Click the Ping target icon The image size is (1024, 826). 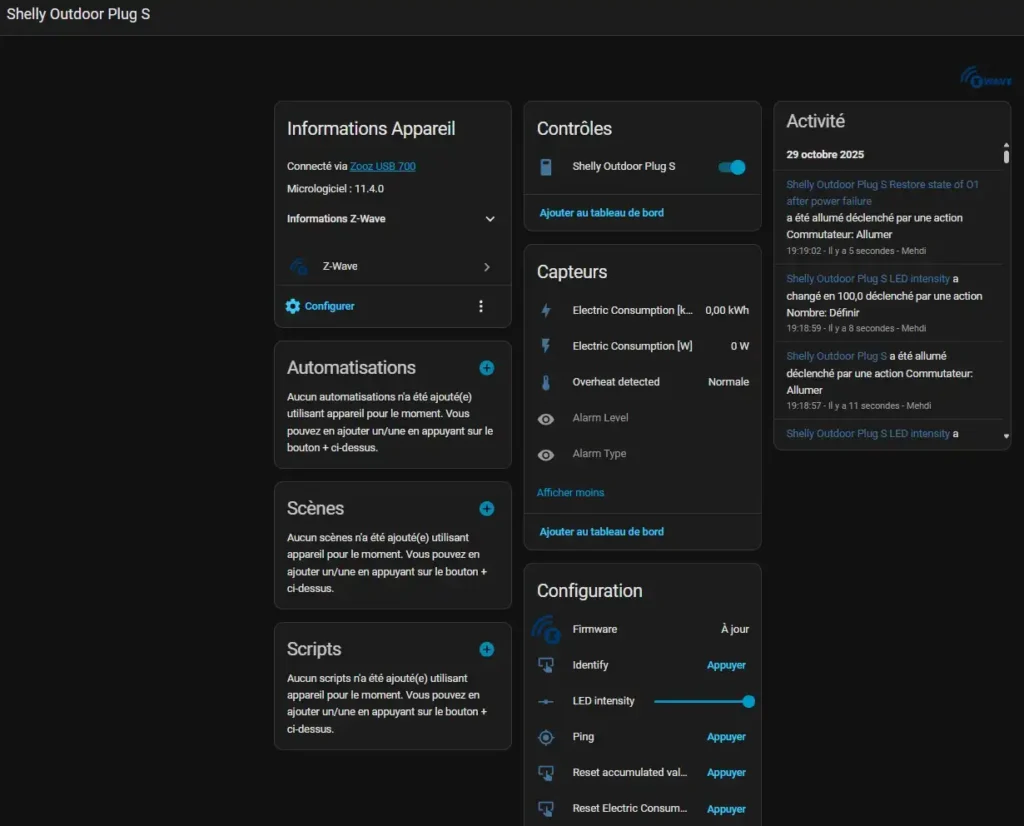[546, 737]
